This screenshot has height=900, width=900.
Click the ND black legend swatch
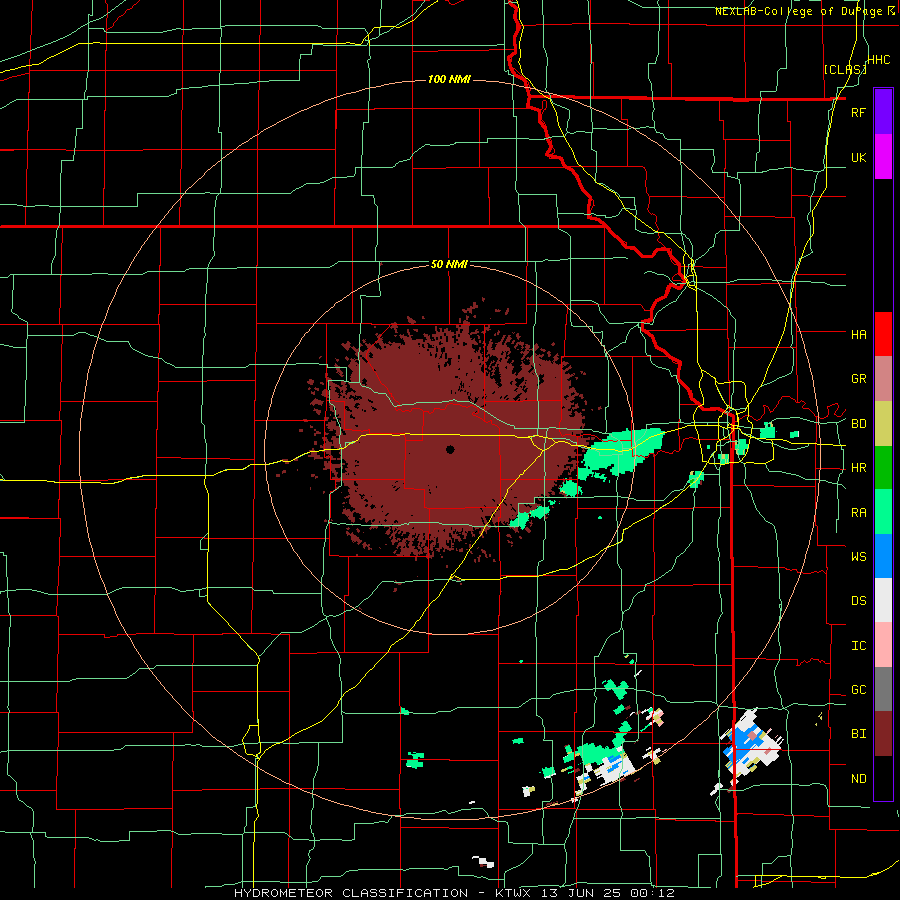[883, 778]
